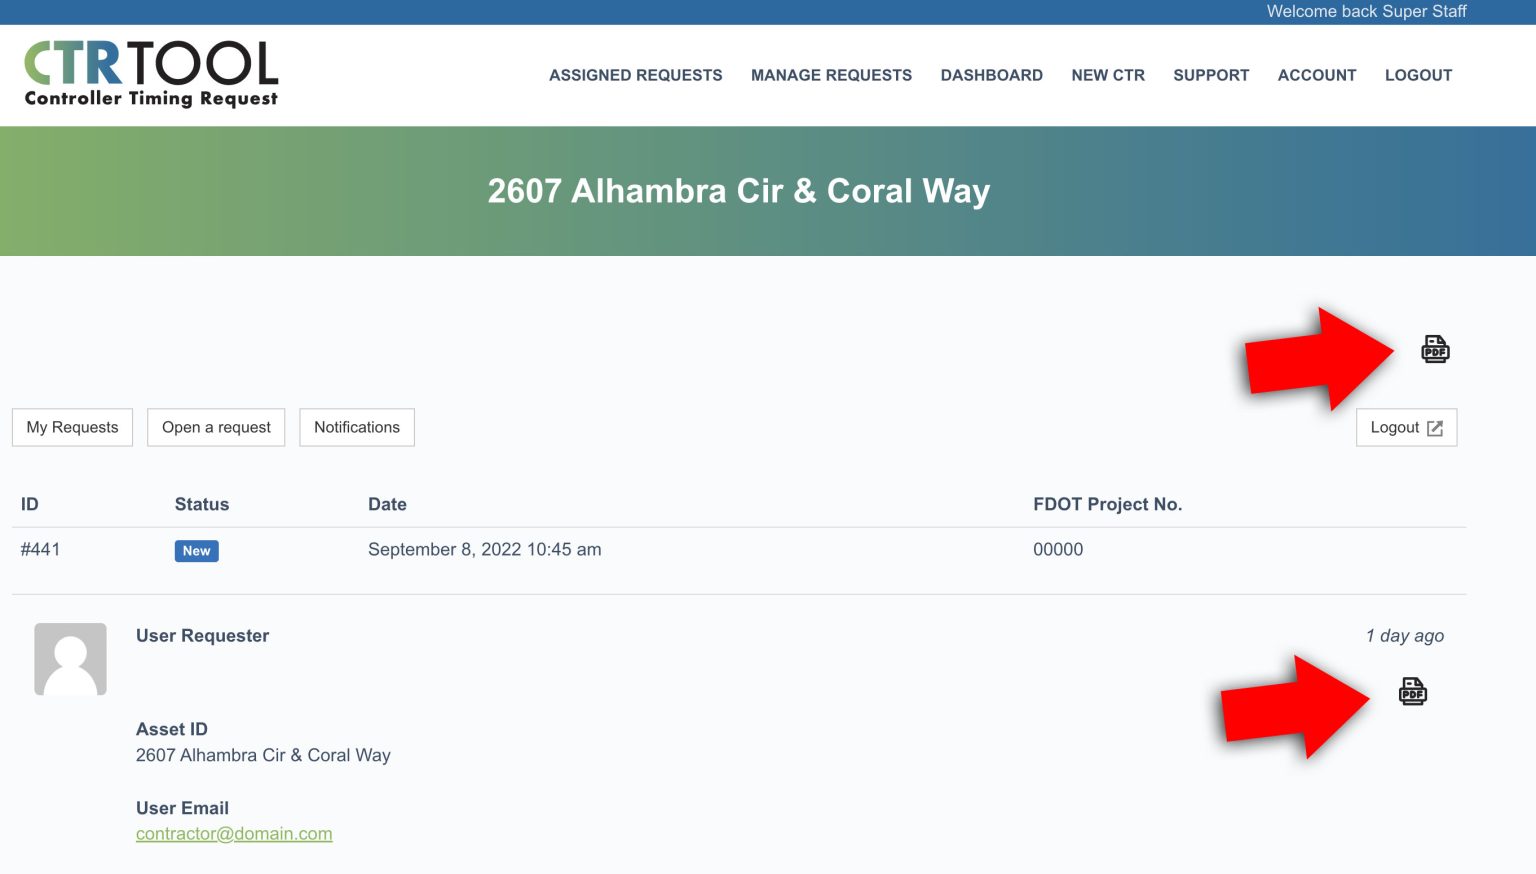
Task: Click the Welcome back Super Staff text
Action: pos(1366,11)
